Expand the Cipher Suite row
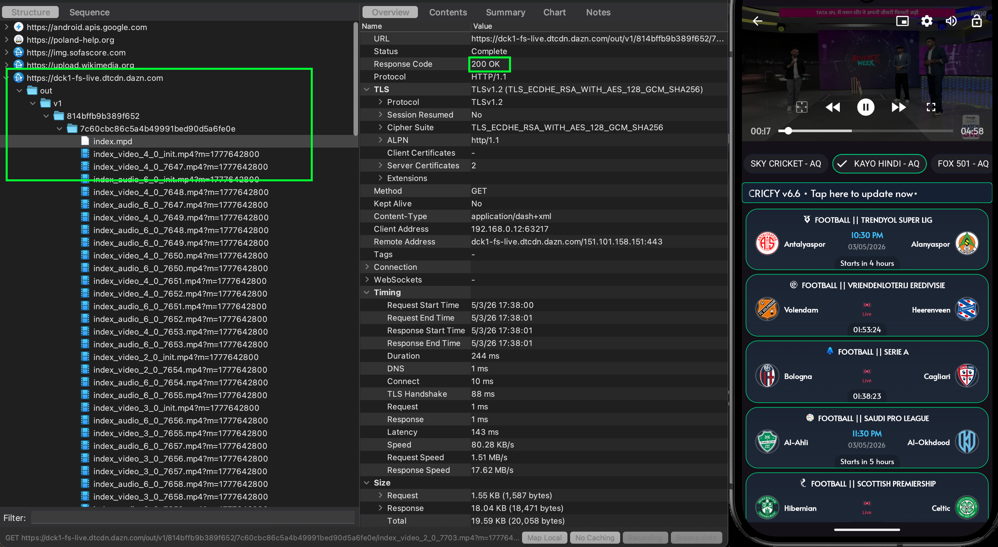 coord(380,127)
